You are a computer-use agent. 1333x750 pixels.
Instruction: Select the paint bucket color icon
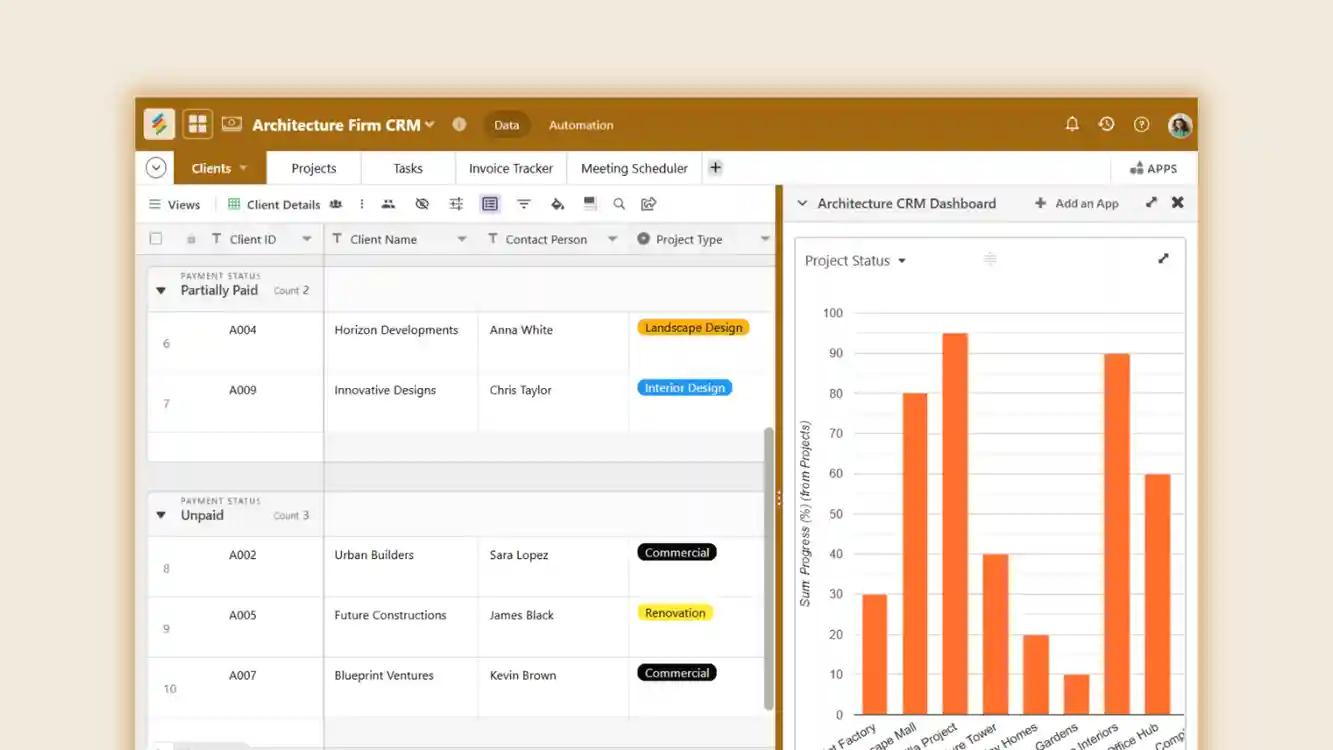[557, 203]
